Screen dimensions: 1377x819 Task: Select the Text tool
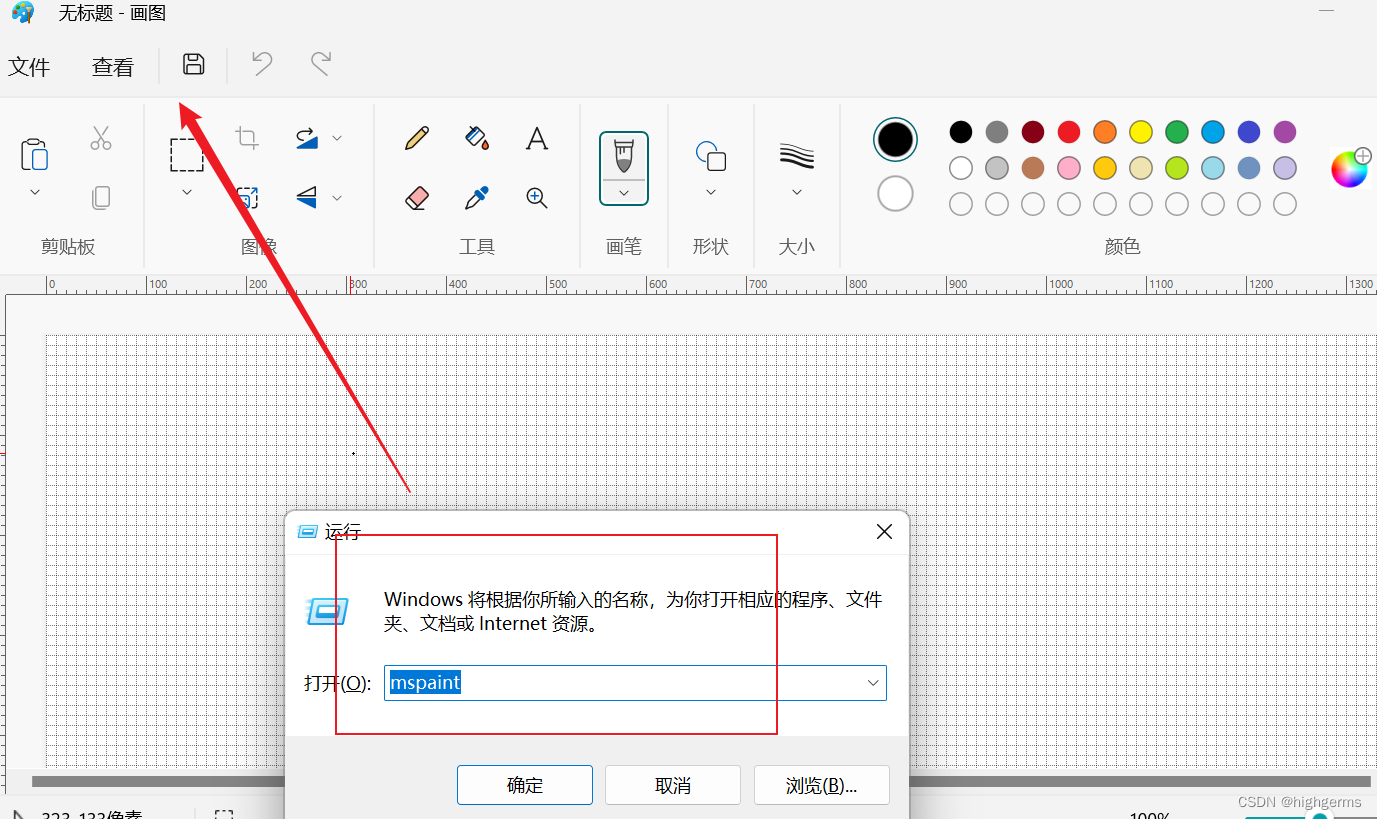[537, 138]
